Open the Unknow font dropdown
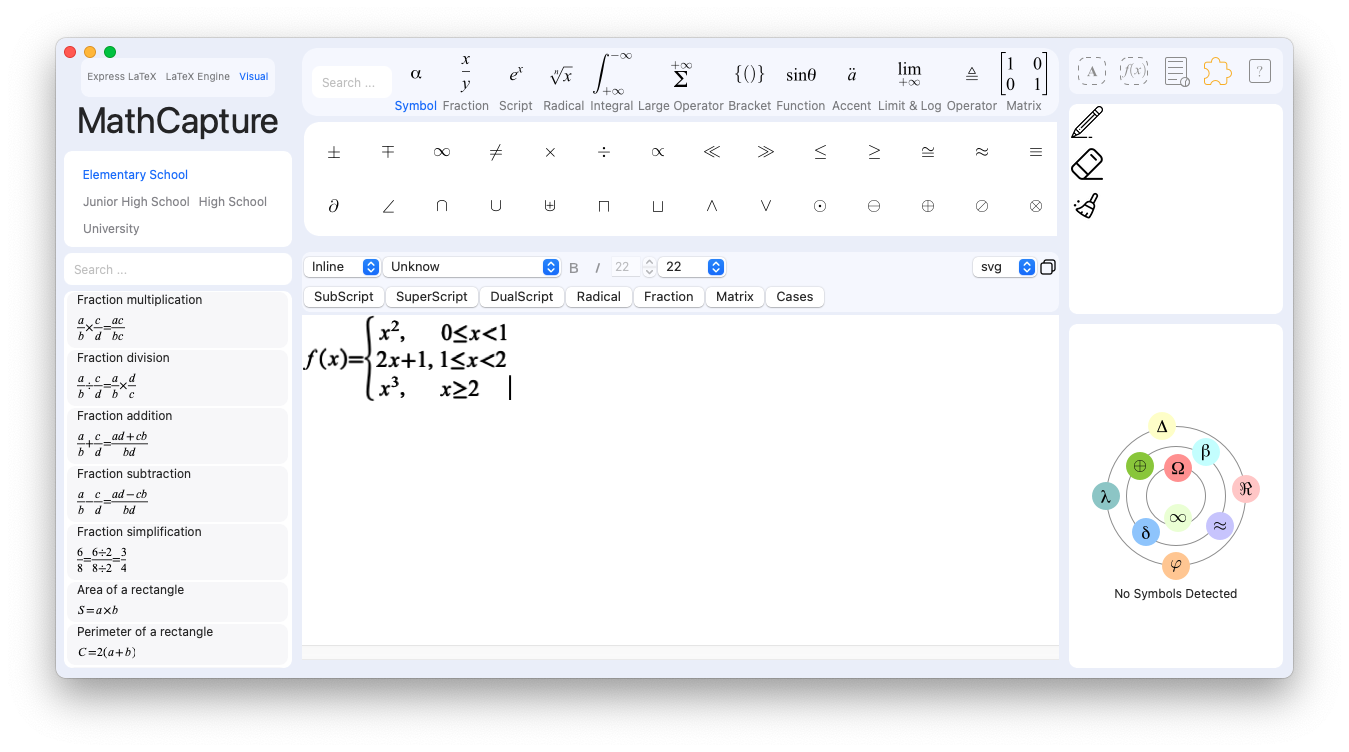This screenshot has height=752, width=1349. pyautogui.click(x=471, y=267)
